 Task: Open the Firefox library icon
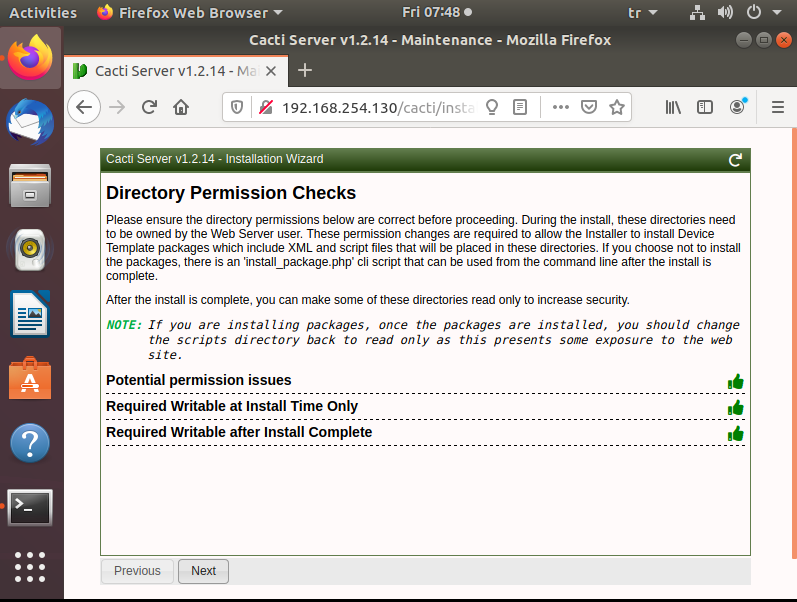pyautogui.click(x=673, y=107)
